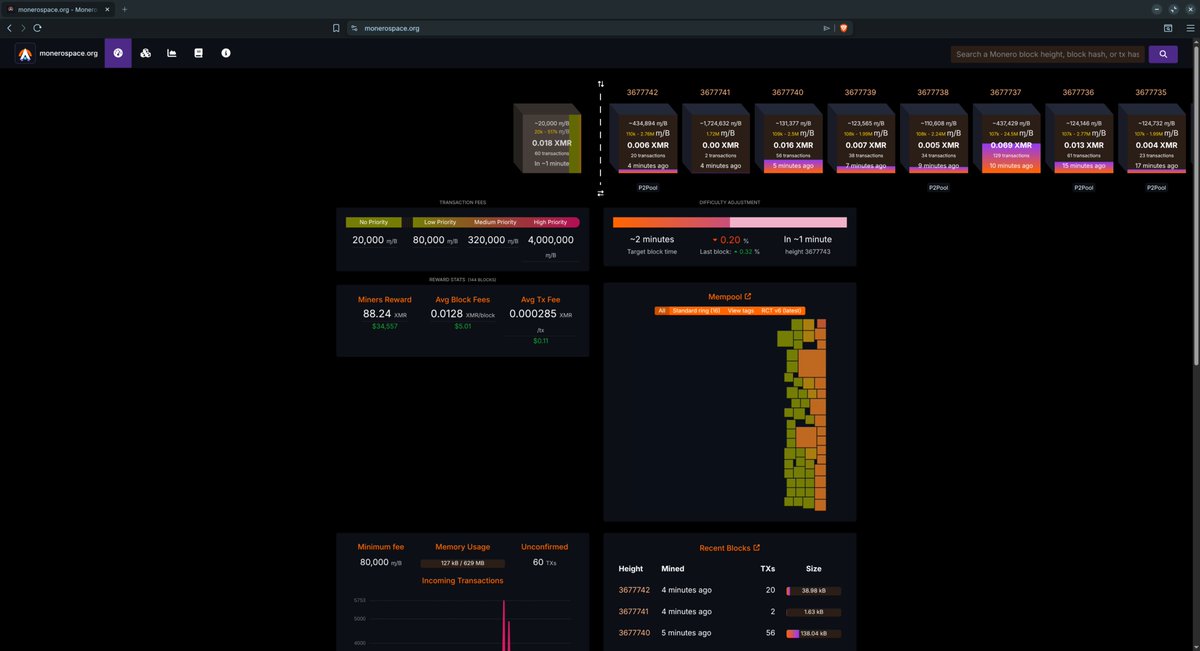Click the monerospace.org browser tab

60,9
